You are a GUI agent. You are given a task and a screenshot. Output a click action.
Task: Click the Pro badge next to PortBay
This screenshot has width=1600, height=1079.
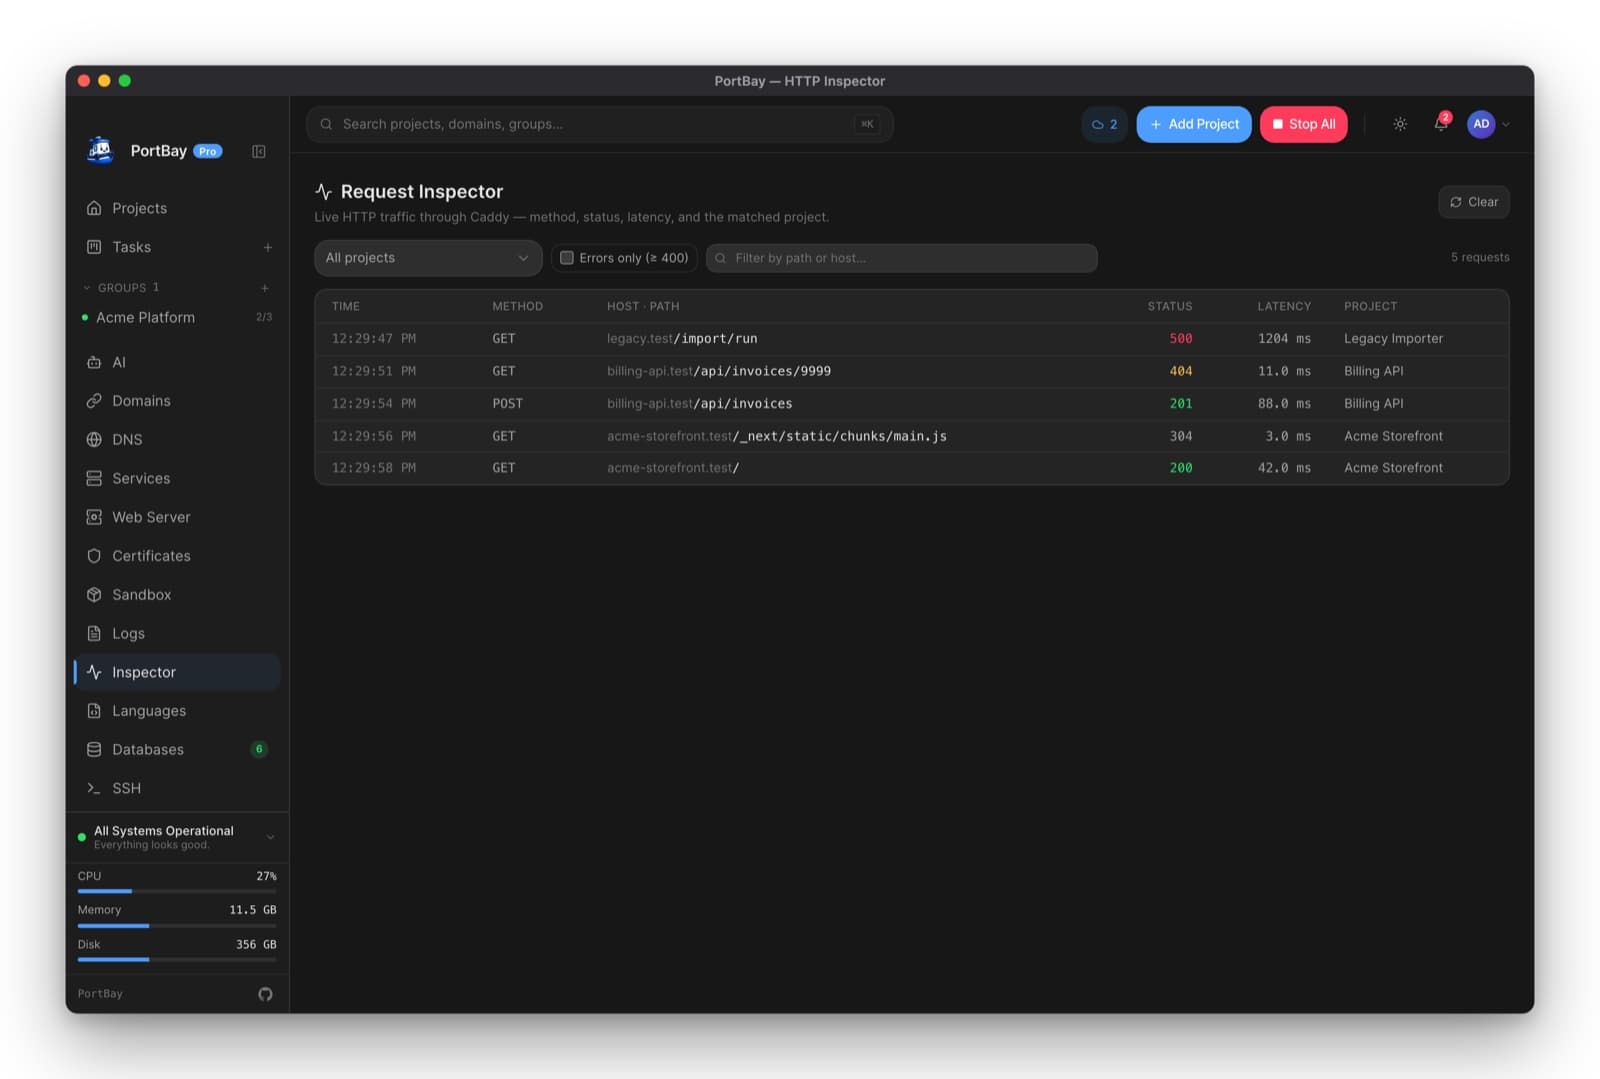pyautogui.click(x=208, y=151)
